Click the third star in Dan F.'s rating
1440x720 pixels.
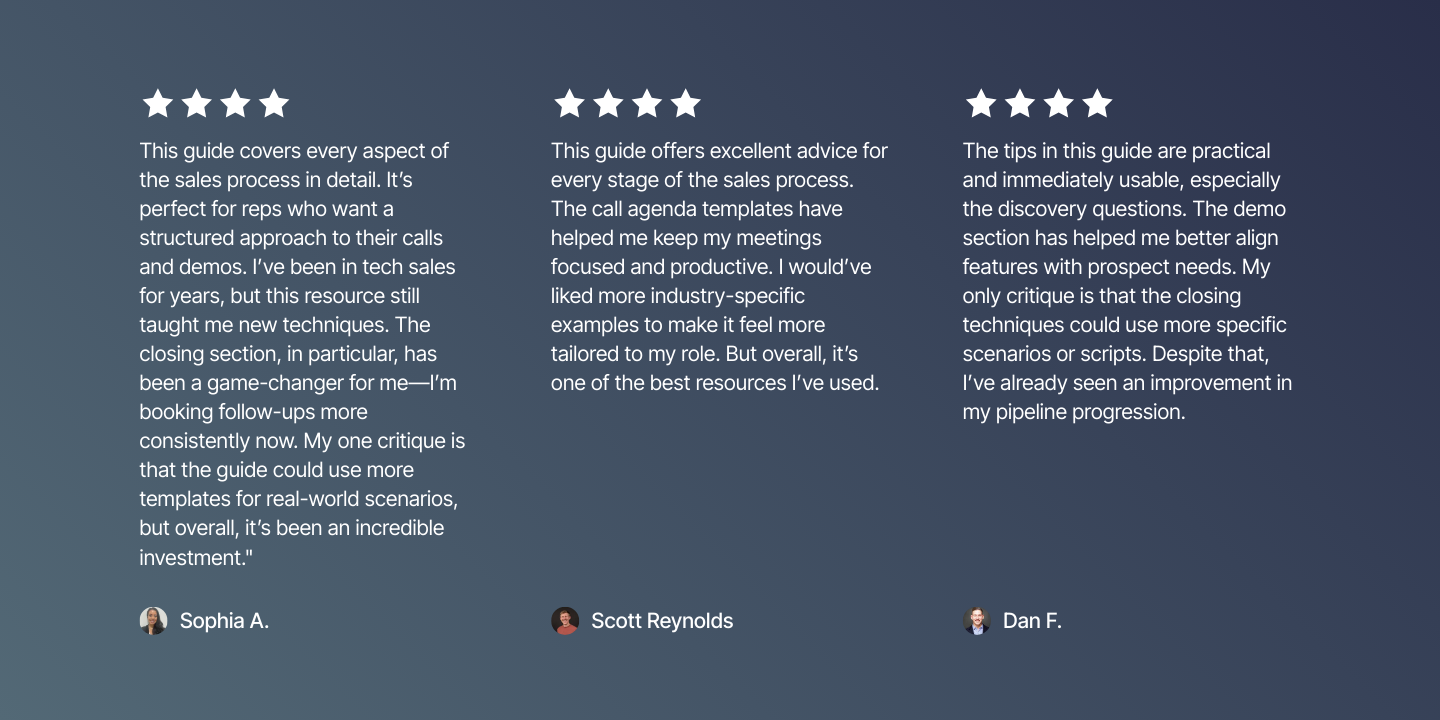click(x=1058, y=103)
